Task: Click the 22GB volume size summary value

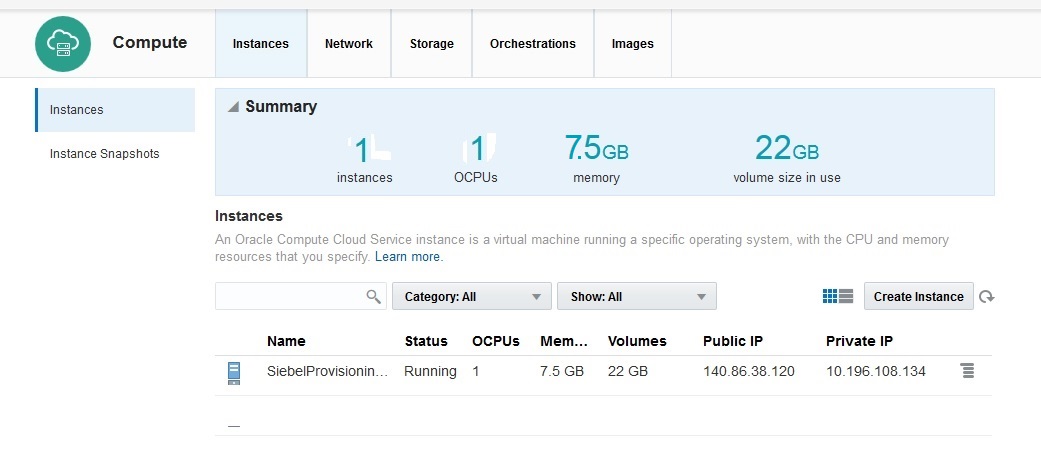Action: [x=787, y=148]
